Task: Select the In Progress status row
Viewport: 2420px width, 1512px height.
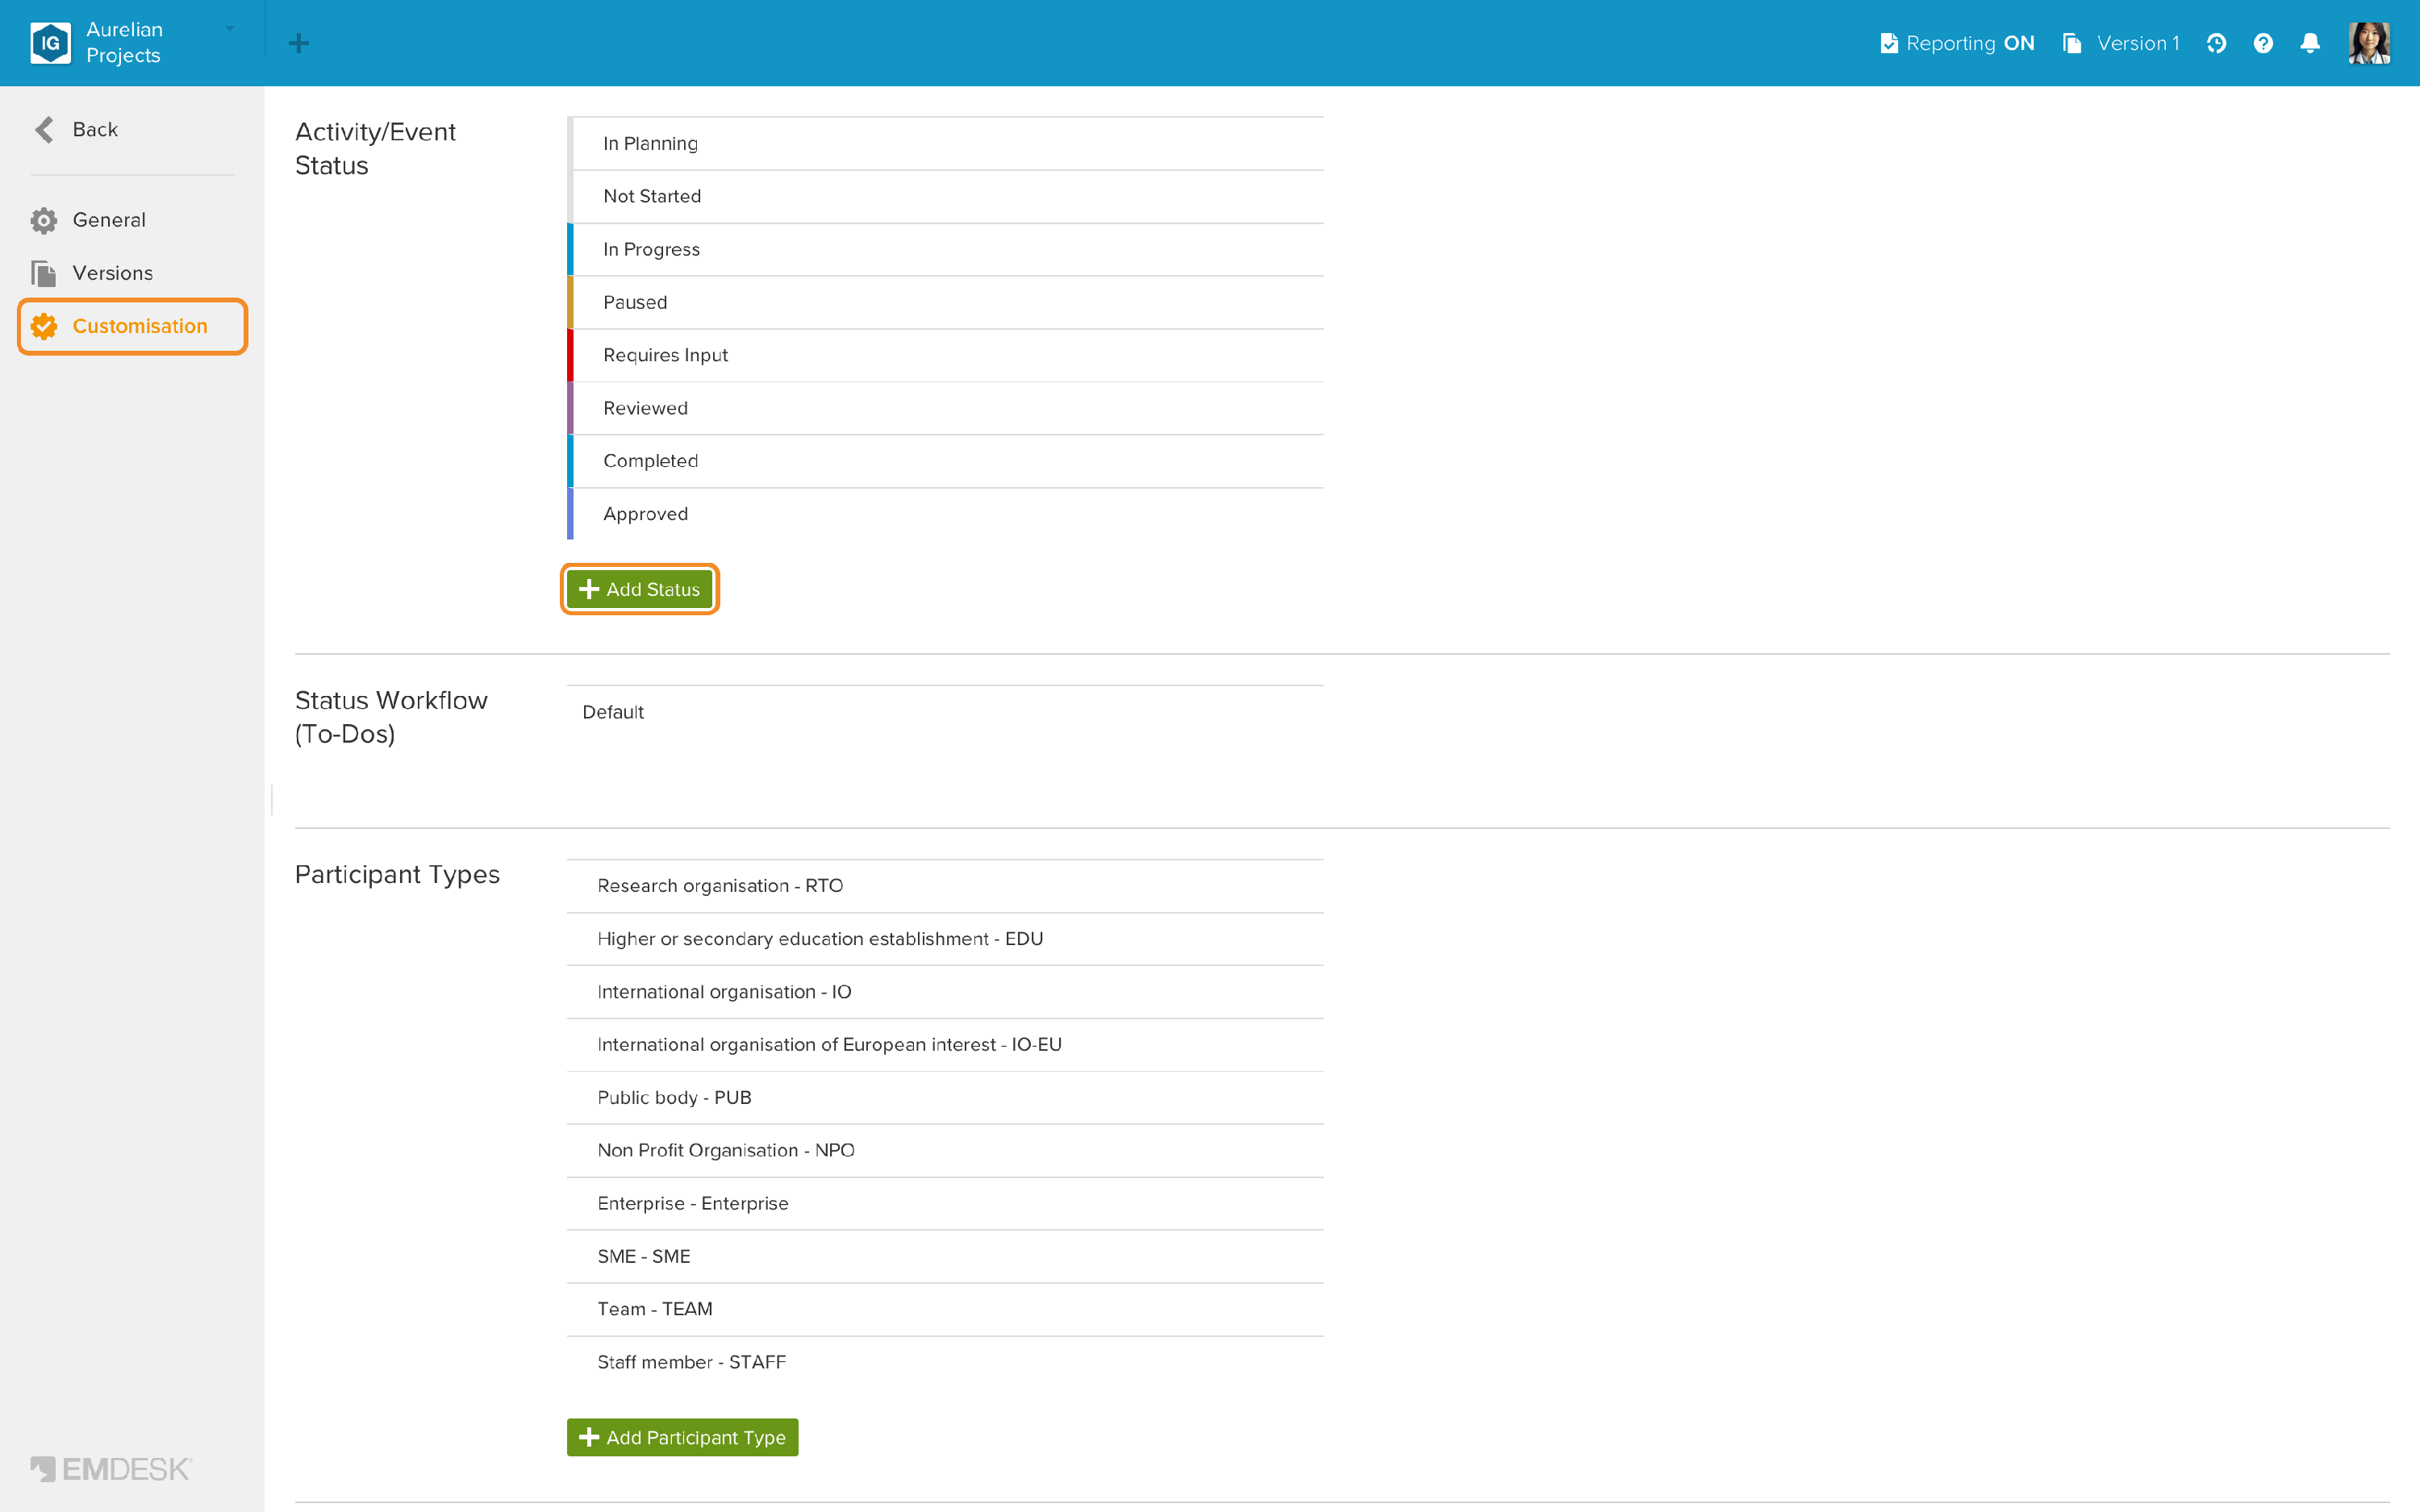Action: (945, 249)
